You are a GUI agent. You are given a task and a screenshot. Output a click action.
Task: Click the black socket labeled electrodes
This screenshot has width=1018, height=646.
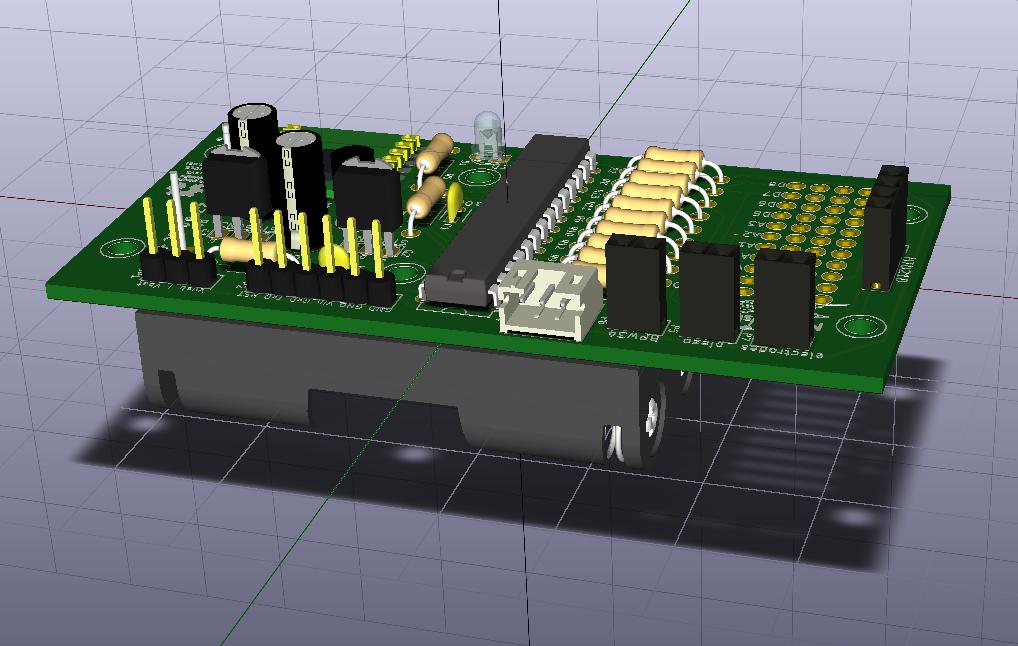pyautogui.click(x=783, y=295)
